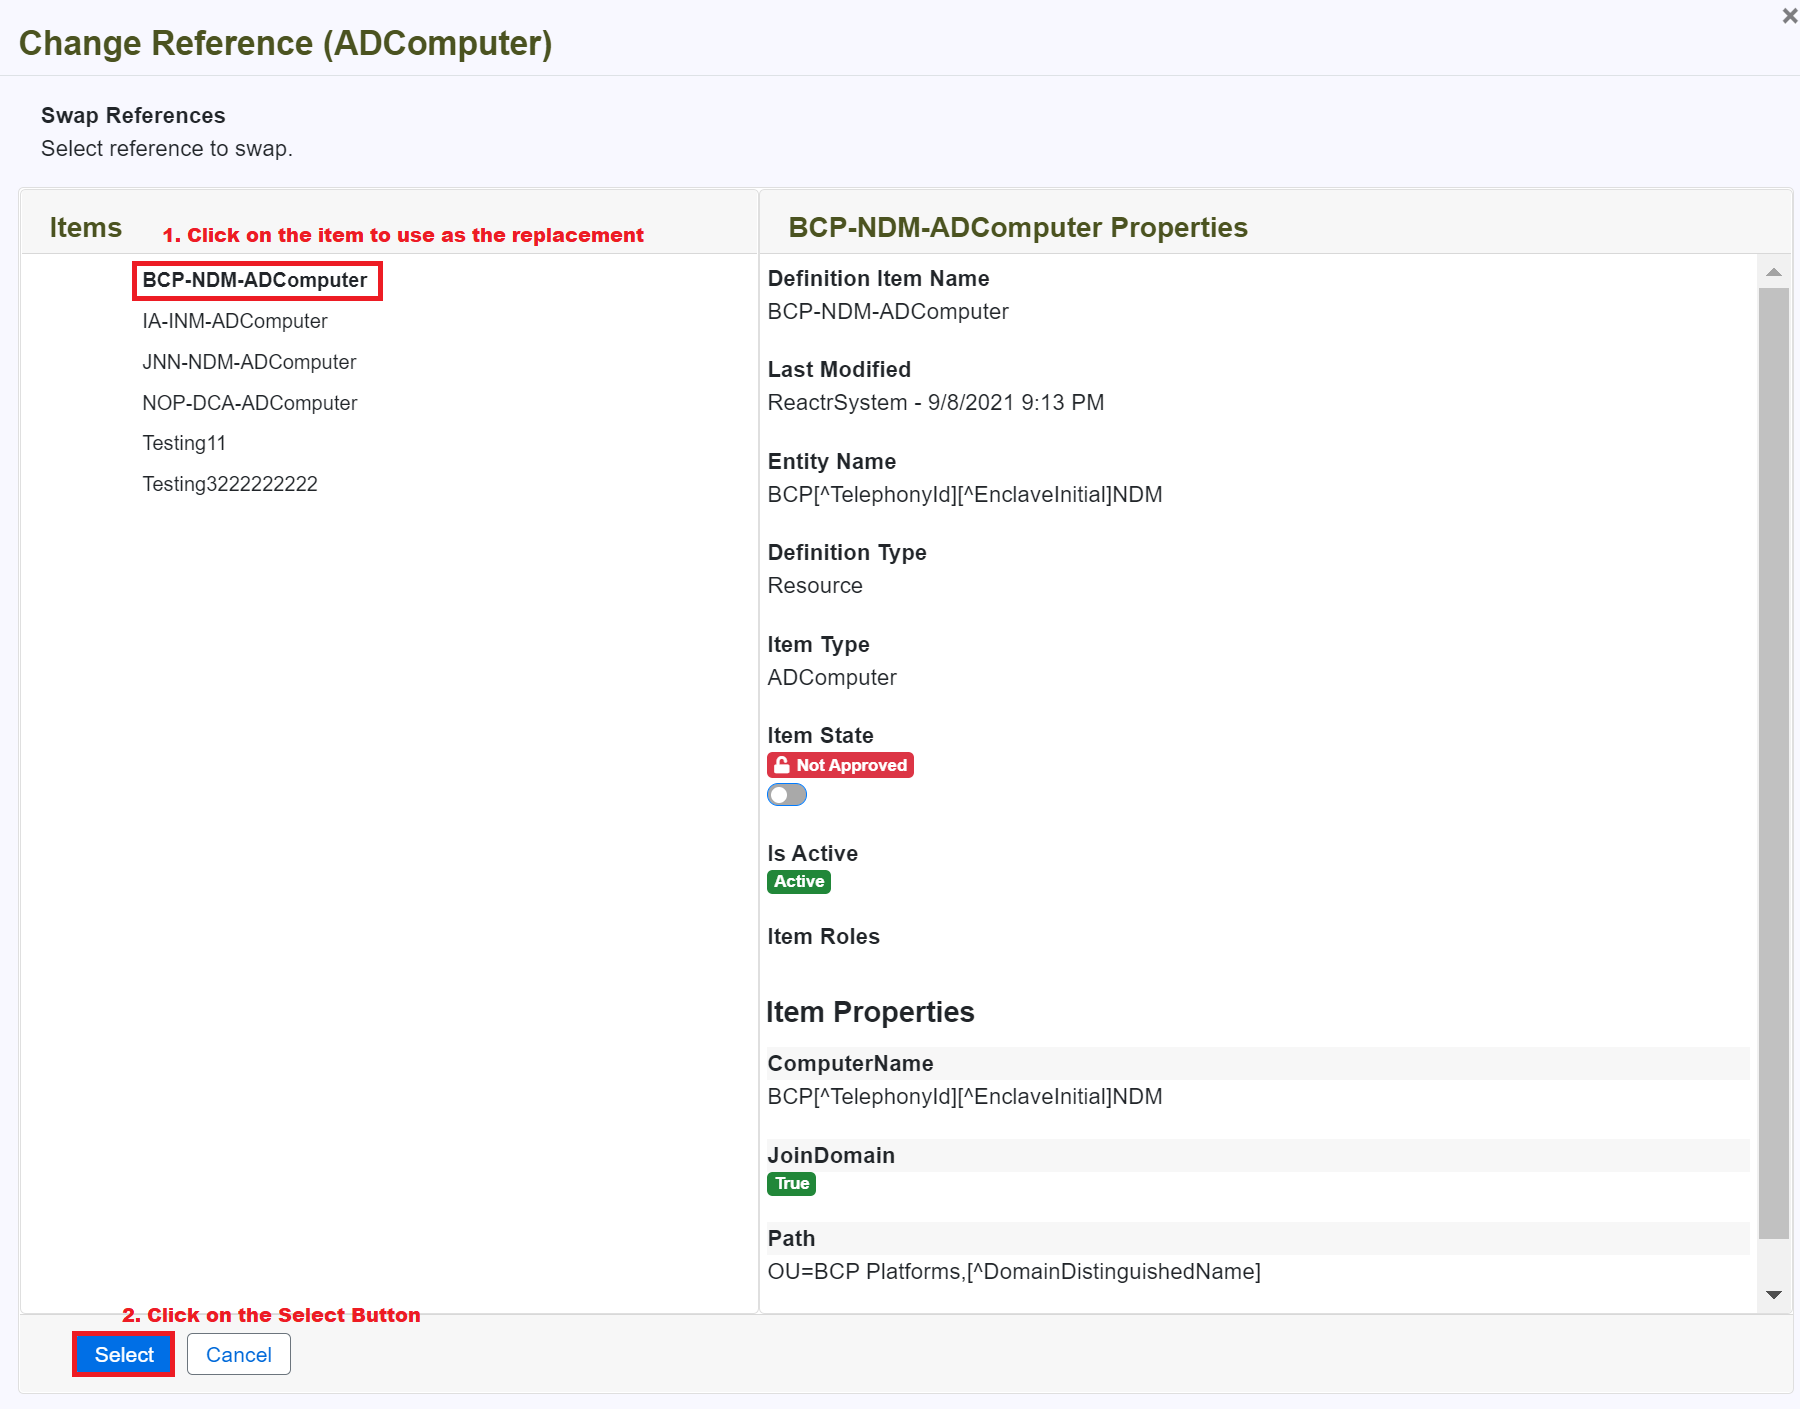Click the Definition Item Name value
Image resolution: width=1800 pixels, height=1409 pixels.
888,312
